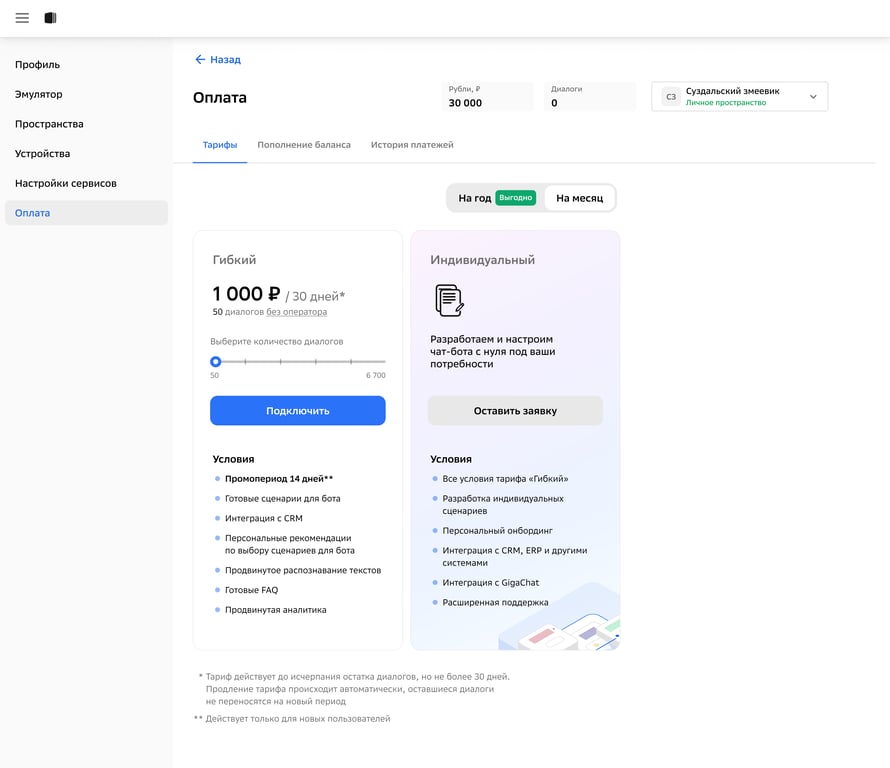Click the Оставить заявку button
890x768 pixels.
tap(515, 411)
